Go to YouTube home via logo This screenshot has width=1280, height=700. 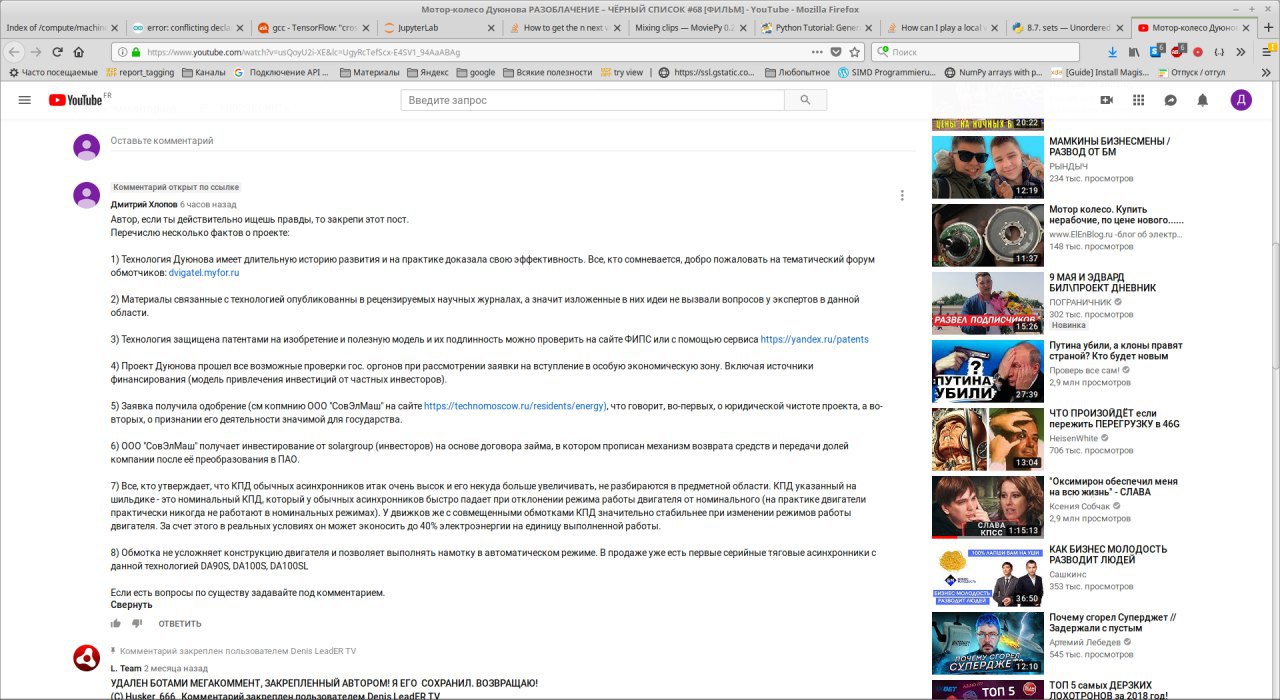(75, 100)
